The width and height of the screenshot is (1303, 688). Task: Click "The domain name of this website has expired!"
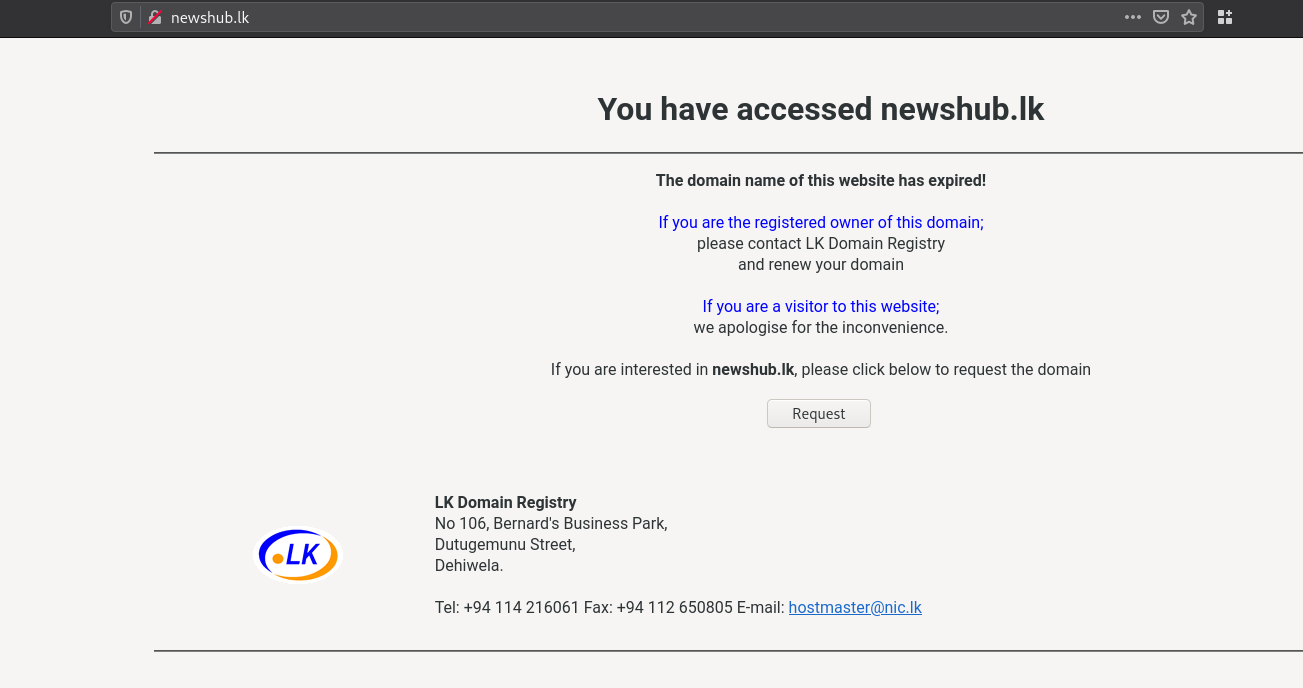coord(821,180)
